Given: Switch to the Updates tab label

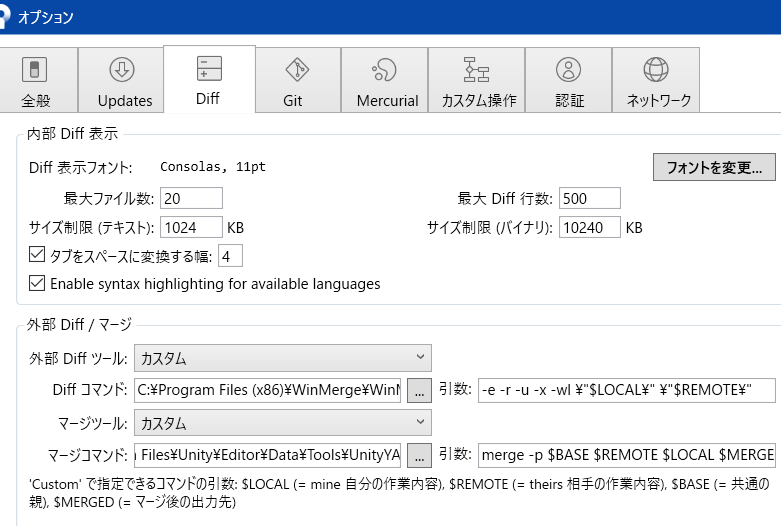Looking at the screenshot, I should [125, 101].
